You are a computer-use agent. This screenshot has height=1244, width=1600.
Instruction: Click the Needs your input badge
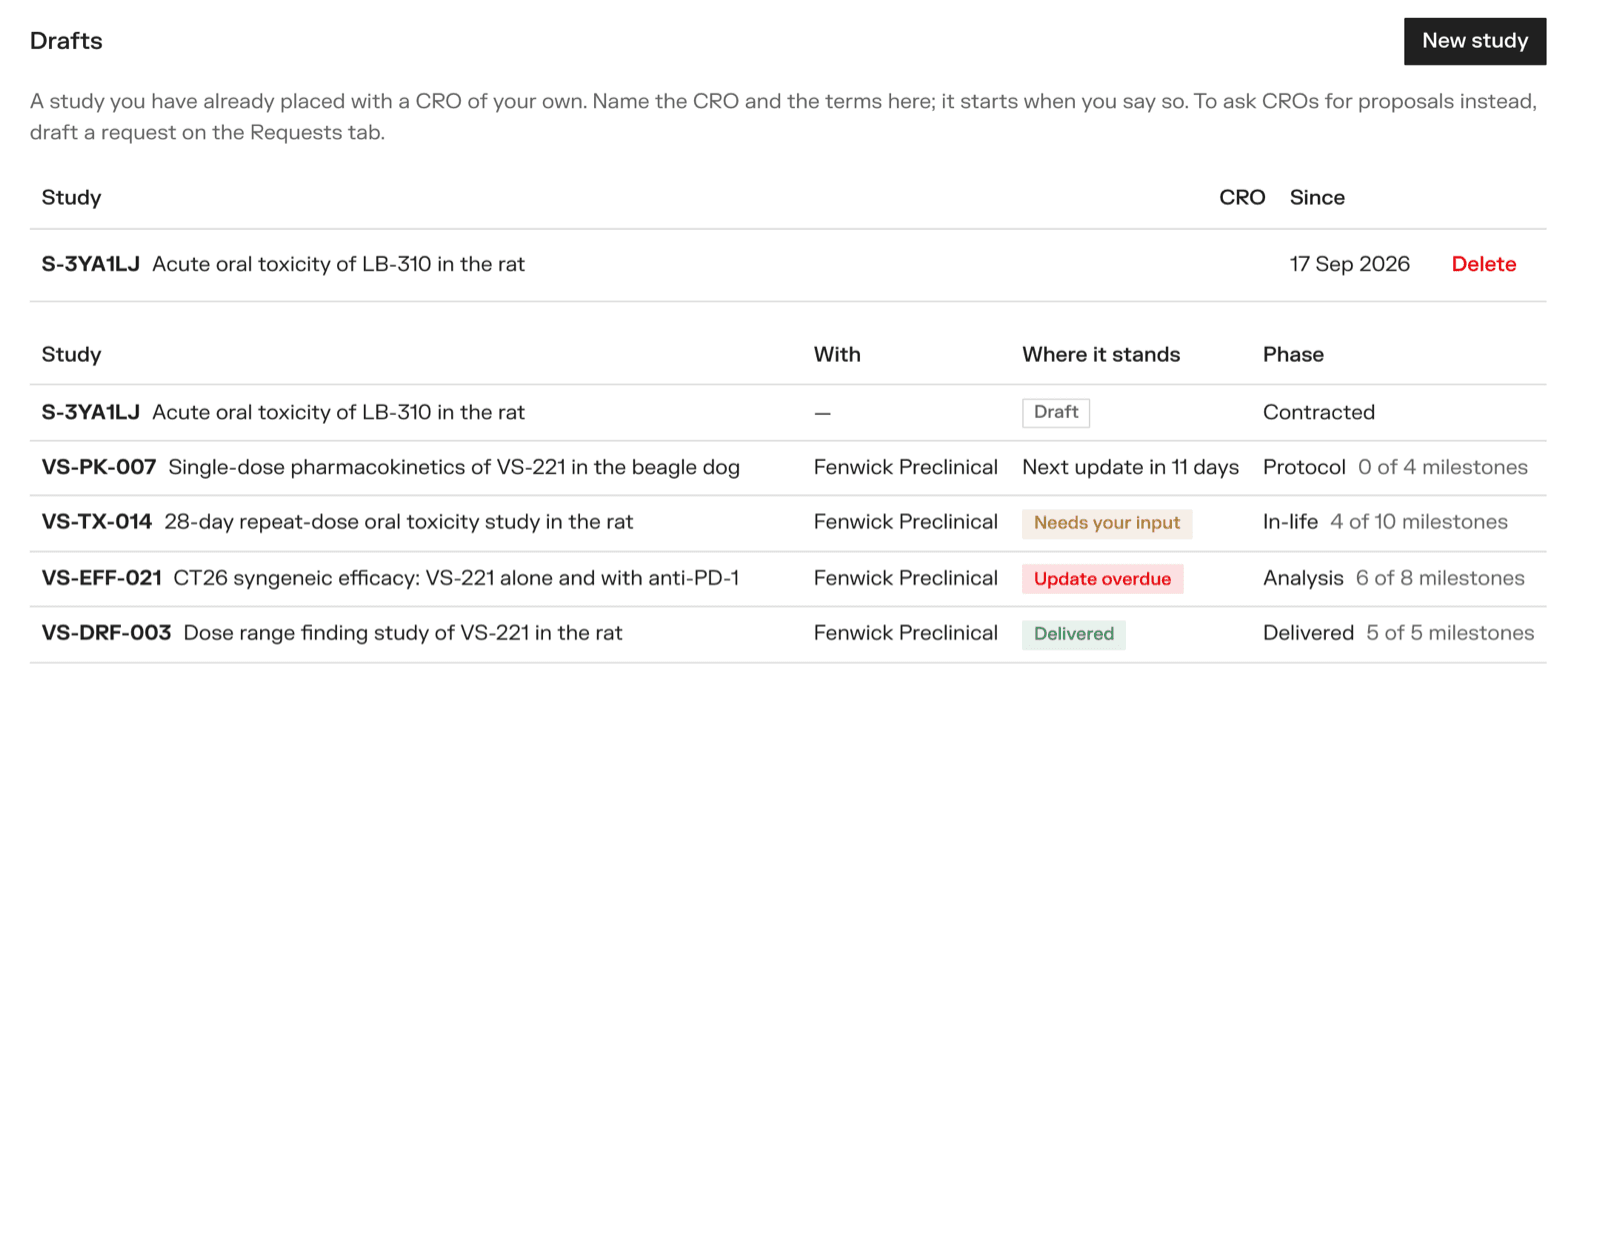click(1106, 523)
